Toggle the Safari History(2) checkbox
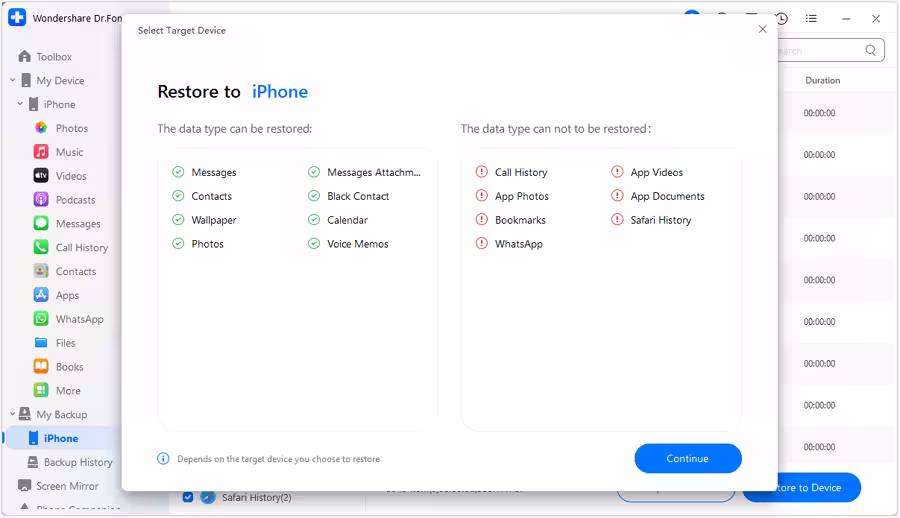 coord(188,497)
